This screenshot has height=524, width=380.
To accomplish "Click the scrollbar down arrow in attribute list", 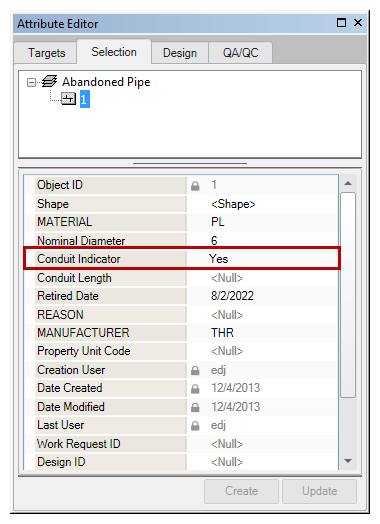I will pos(348,461).
